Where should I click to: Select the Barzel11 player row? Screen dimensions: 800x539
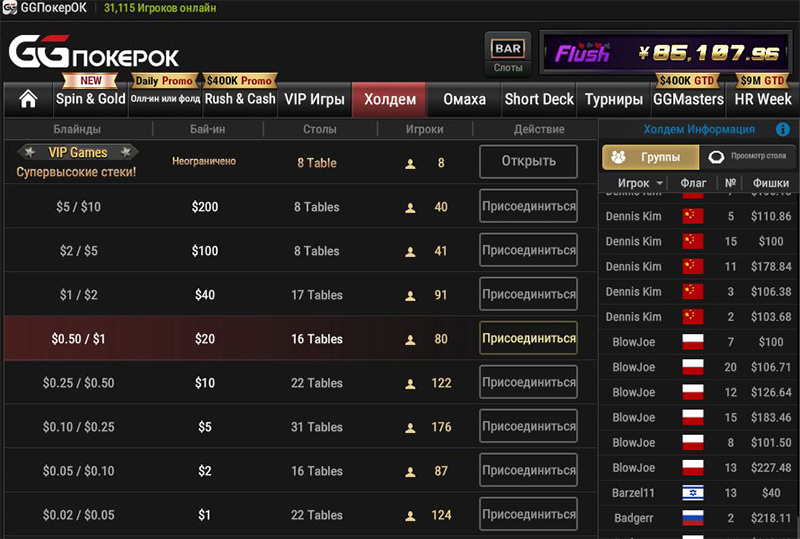tap(699, 493)
